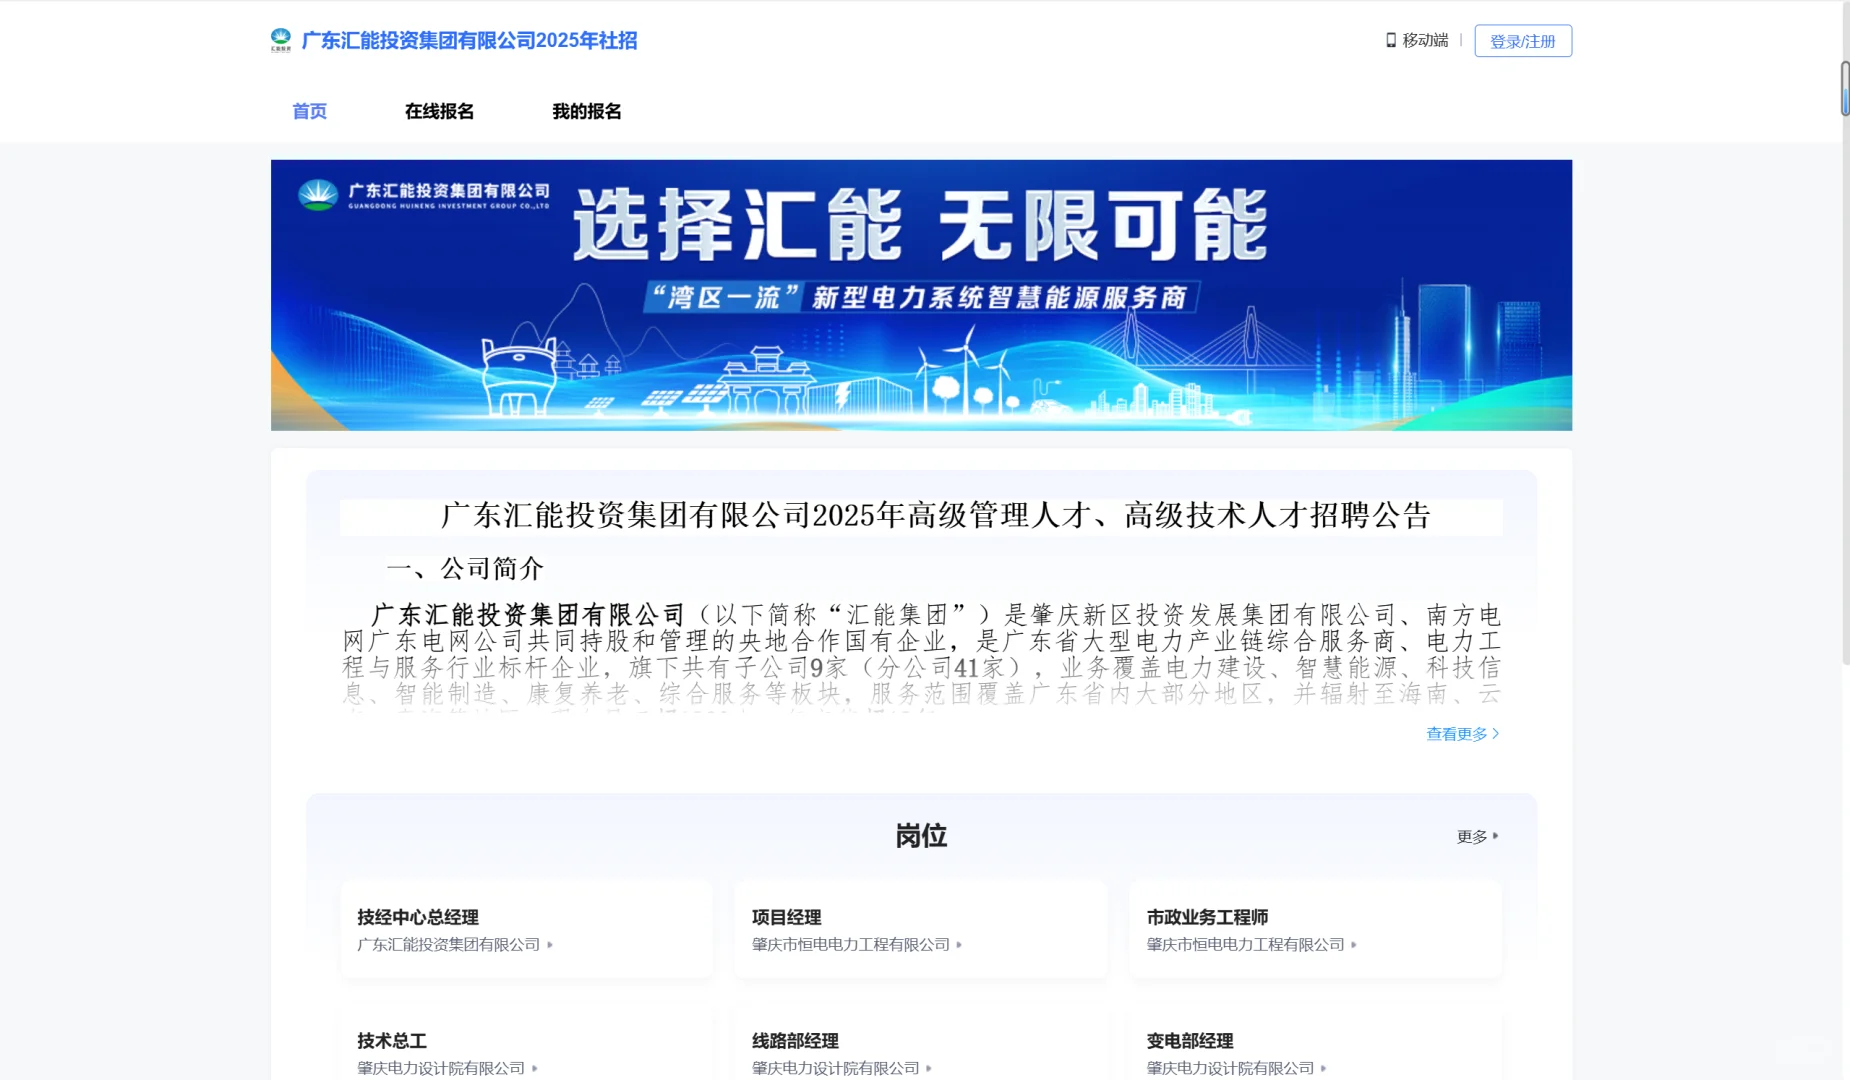Go to the 首页 tab
The width and height of the screenshot is (1850, 1080).
(x=310, y=111)
